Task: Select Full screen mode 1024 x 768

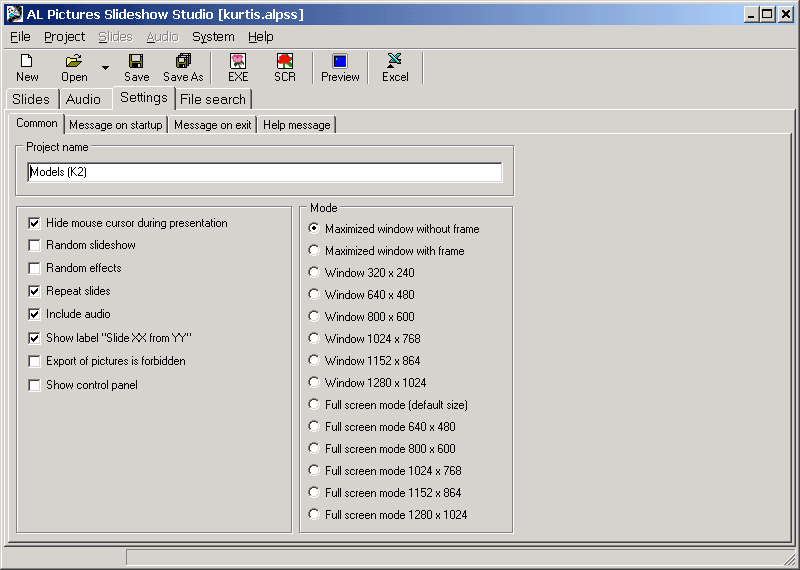Action: click(x=315, y=471)
